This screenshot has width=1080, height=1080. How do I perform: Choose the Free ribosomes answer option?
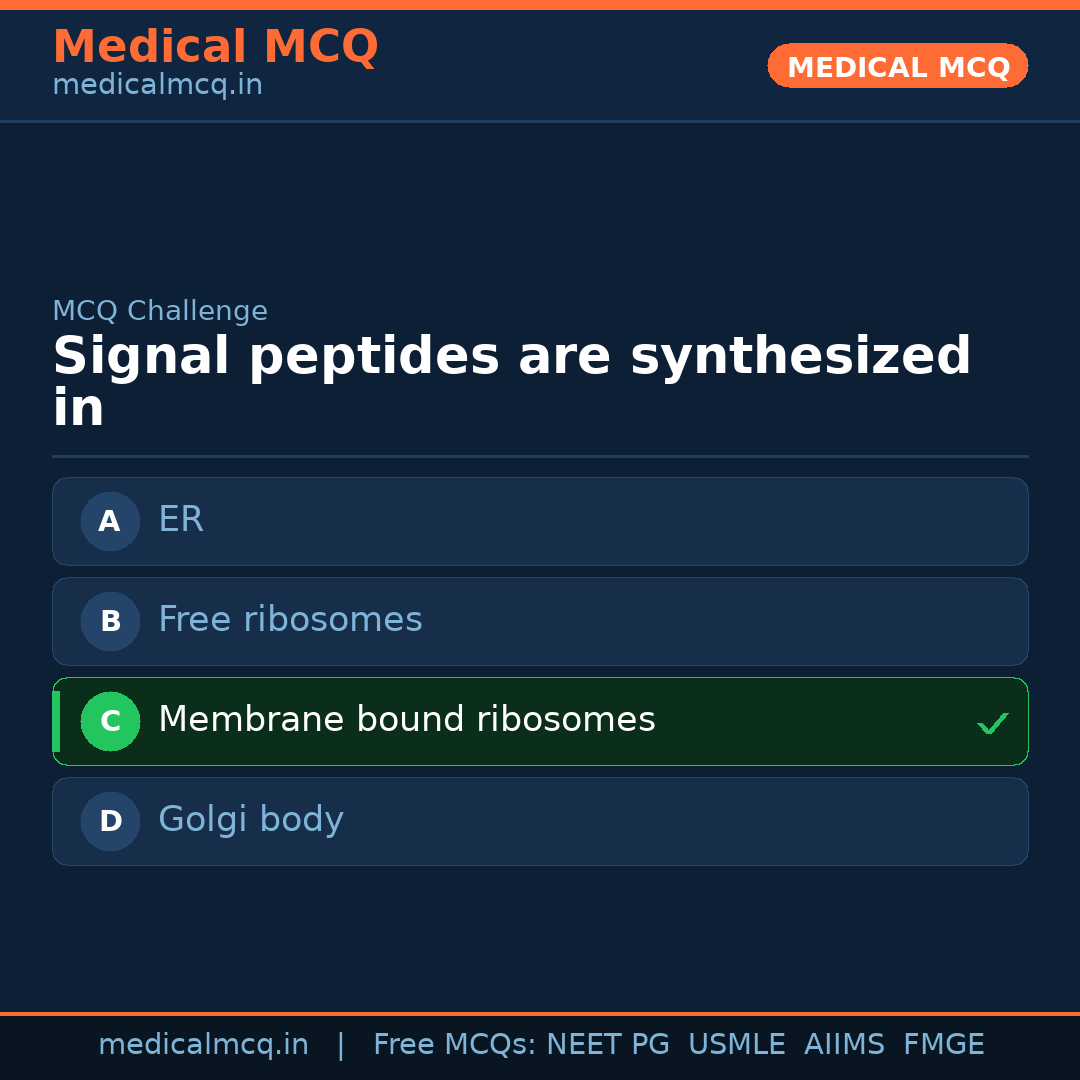point(540,621)
